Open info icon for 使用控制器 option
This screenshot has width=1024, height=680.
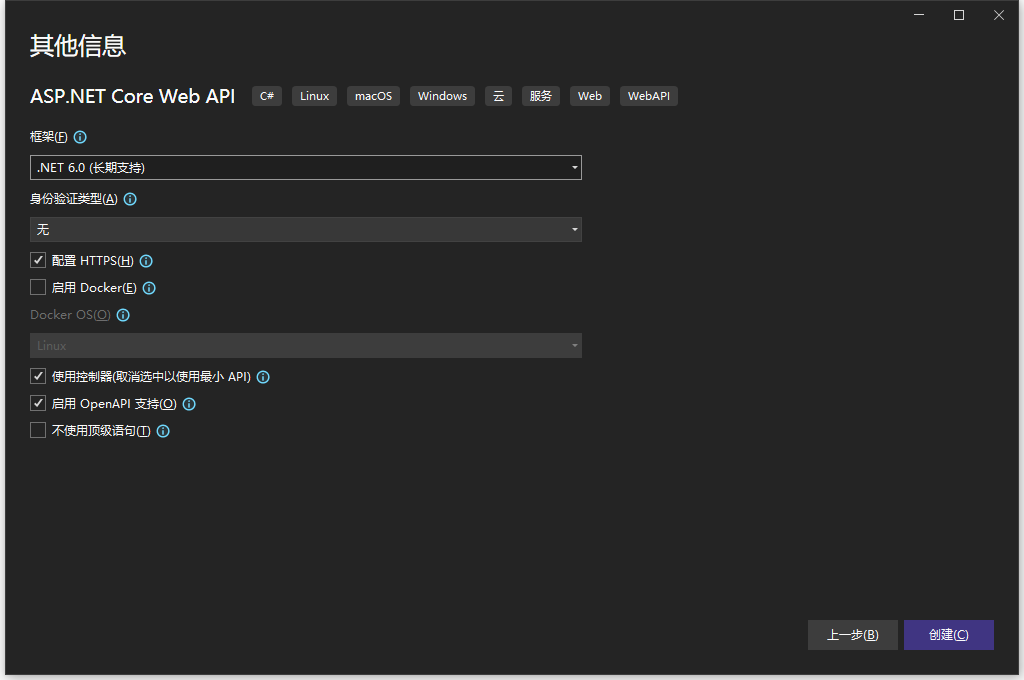click(263, 377)
